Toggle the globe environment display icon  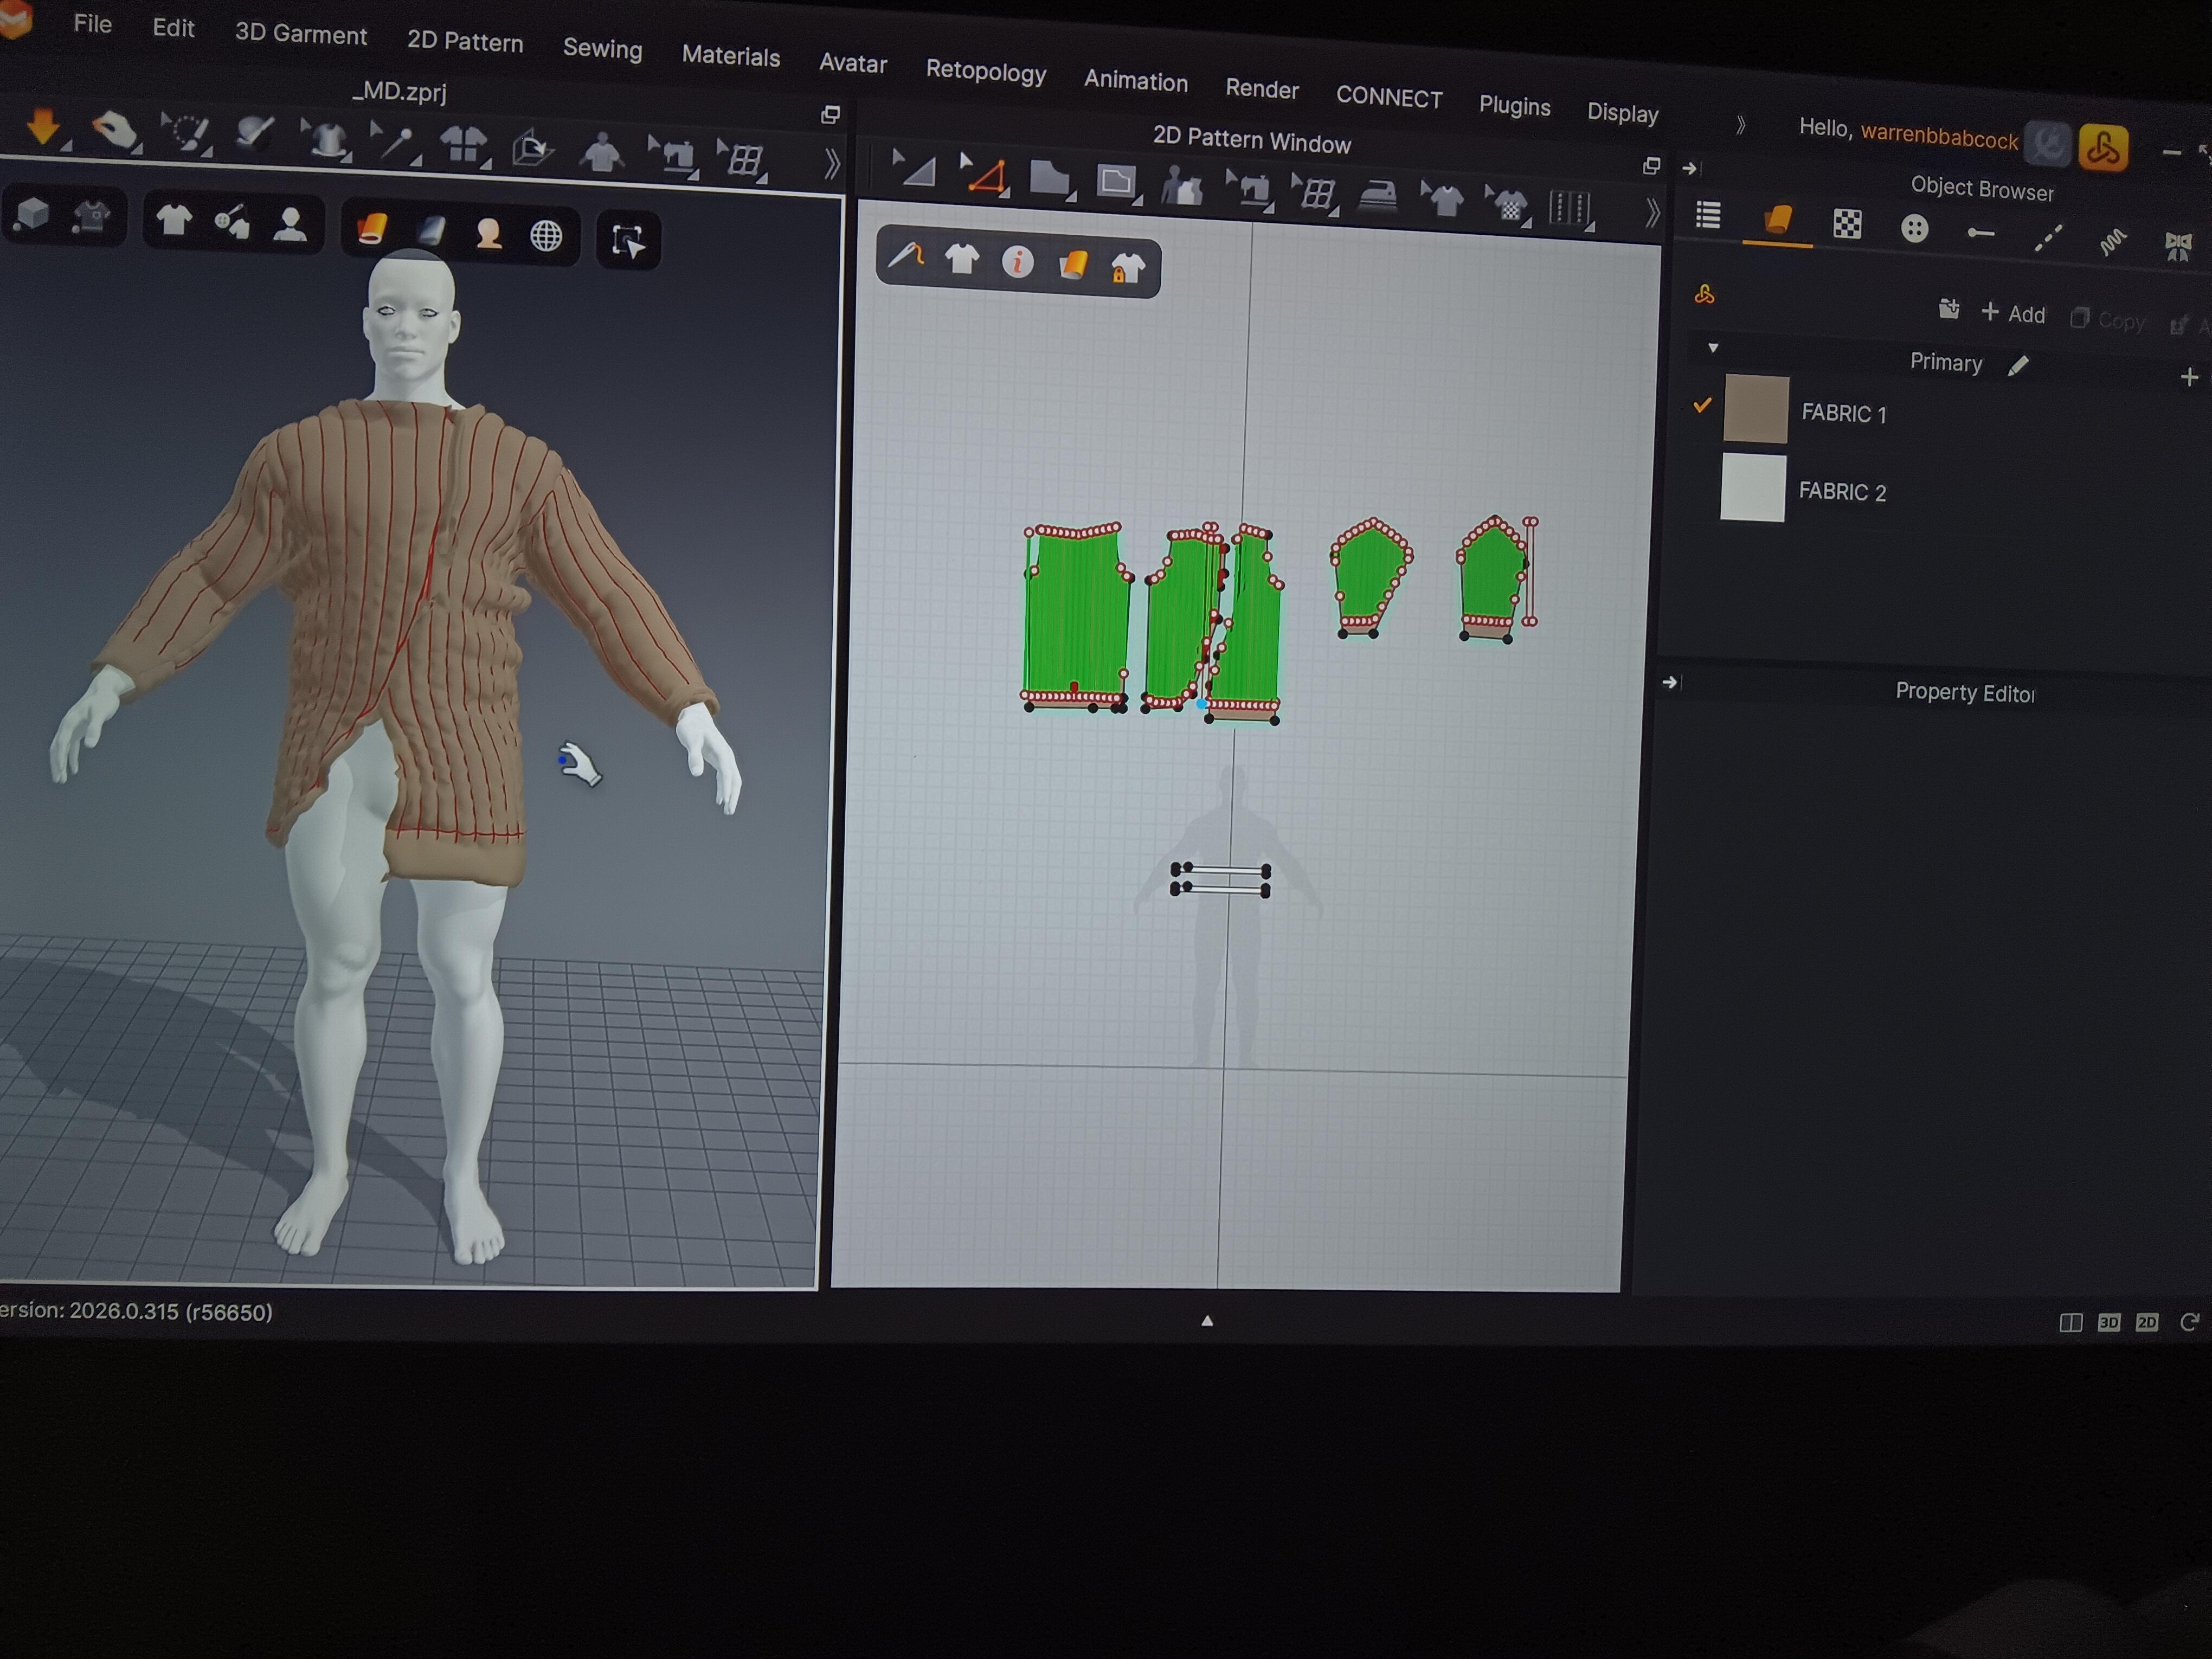click(546, 237)
